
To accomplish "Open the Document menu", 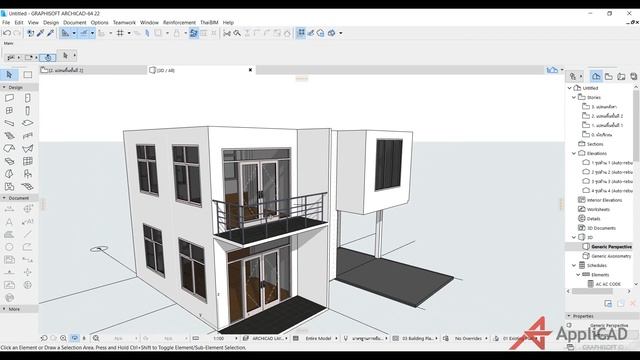I will pos(75,22).
